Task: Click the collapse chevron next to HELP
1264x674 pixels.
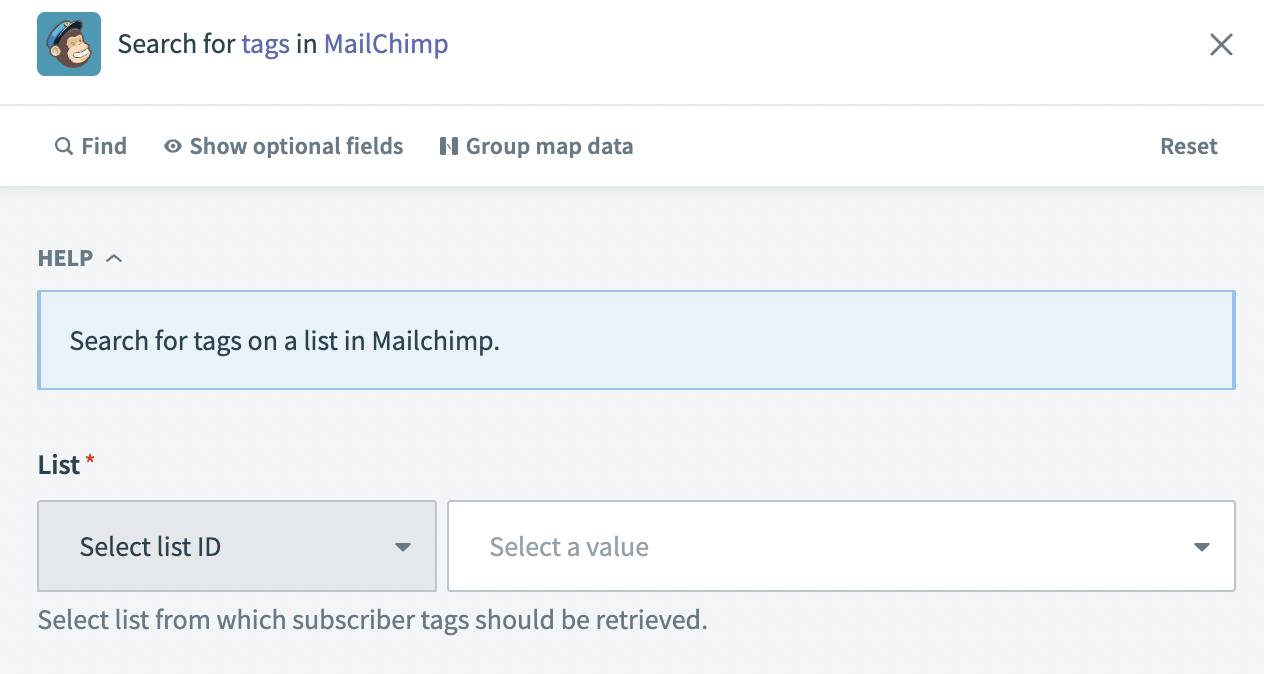Action: [x=112, y=257]
